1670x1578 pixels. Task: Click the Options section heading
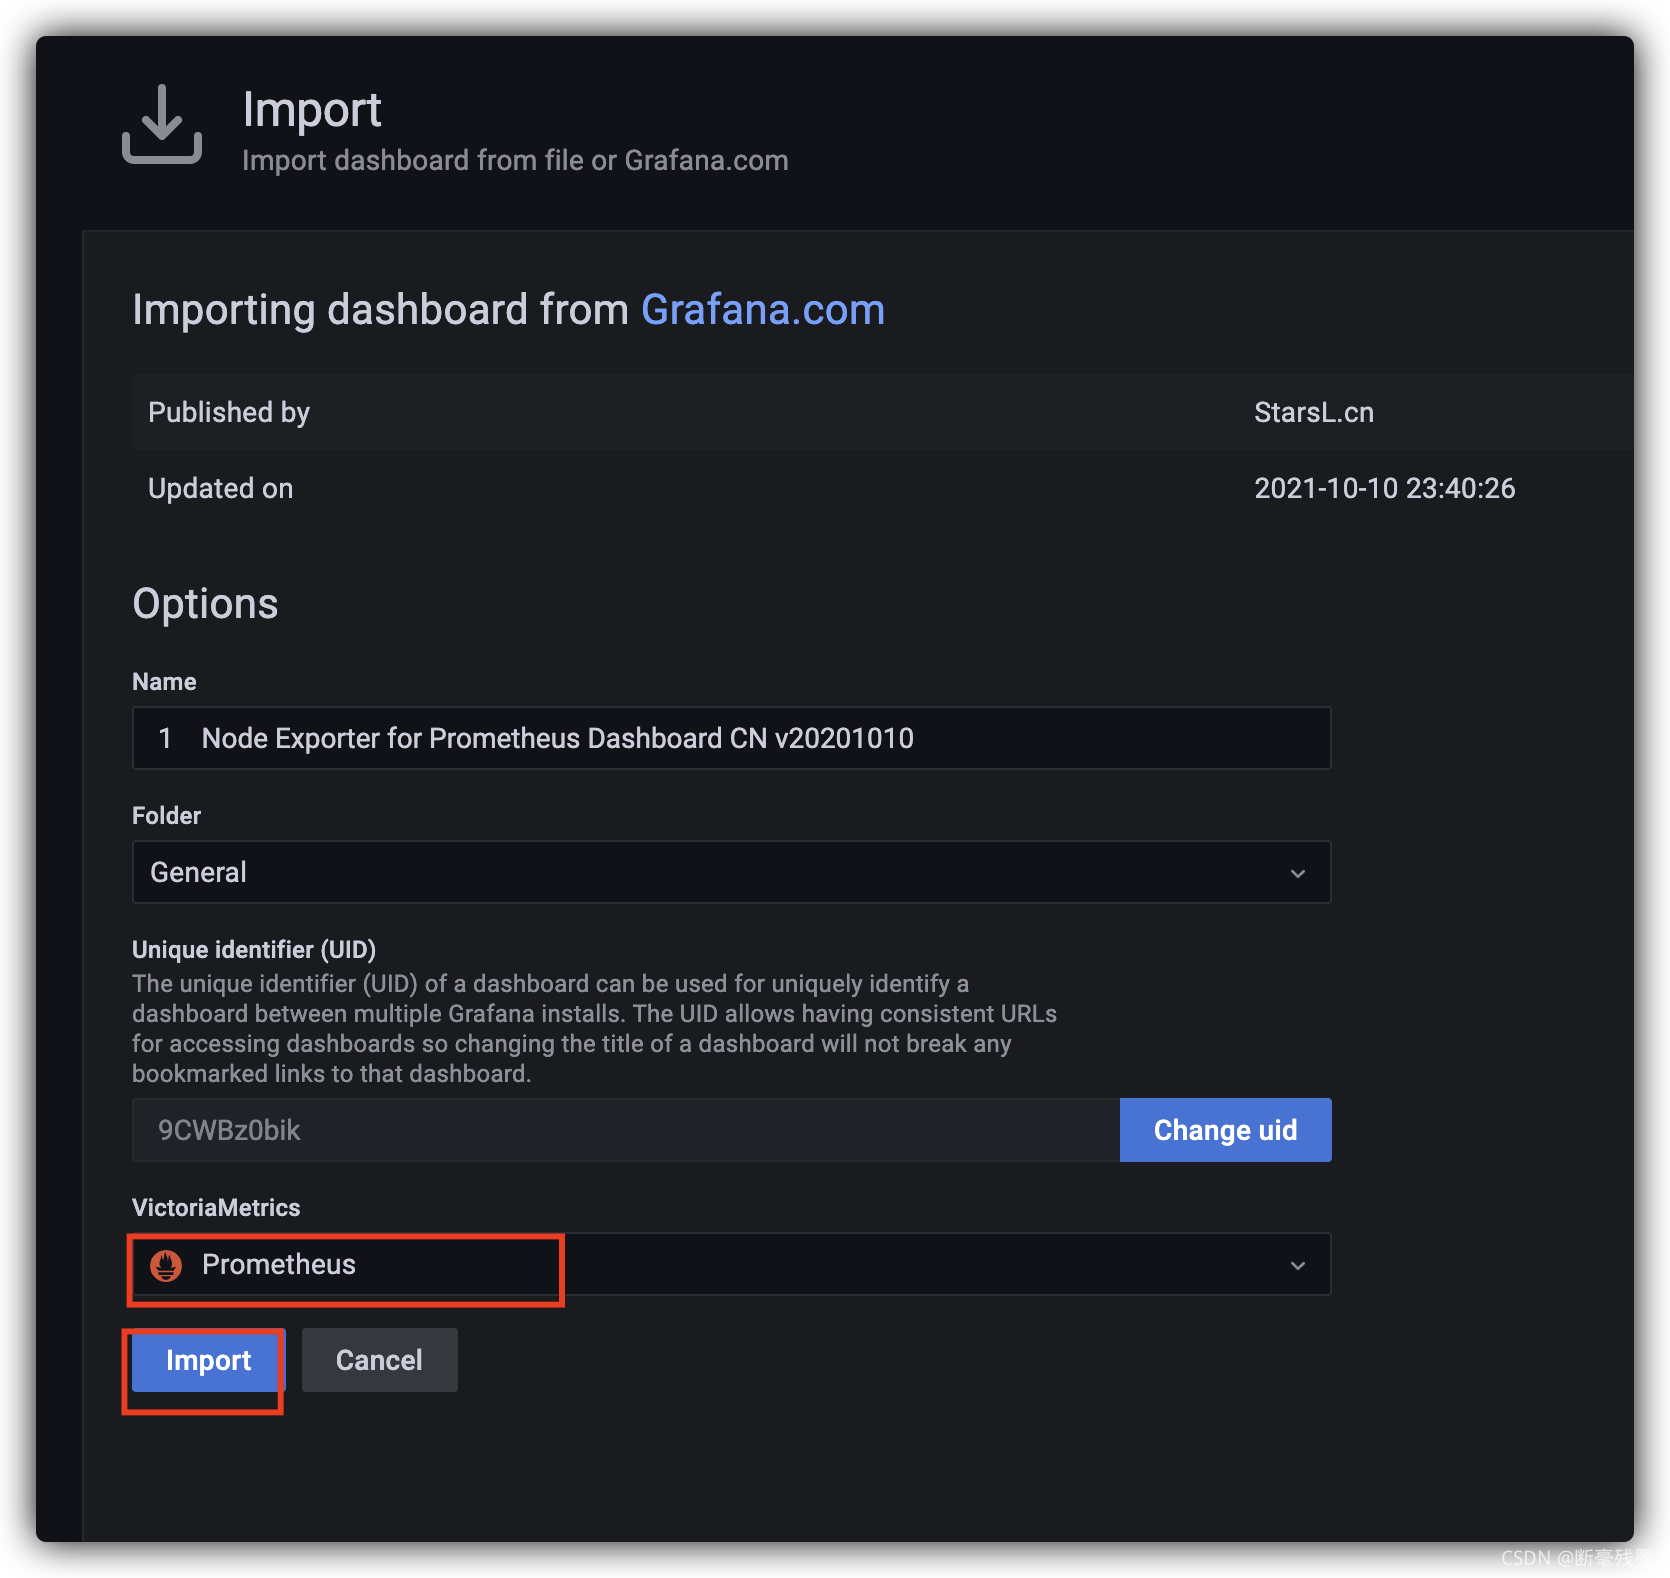[205, 604]
